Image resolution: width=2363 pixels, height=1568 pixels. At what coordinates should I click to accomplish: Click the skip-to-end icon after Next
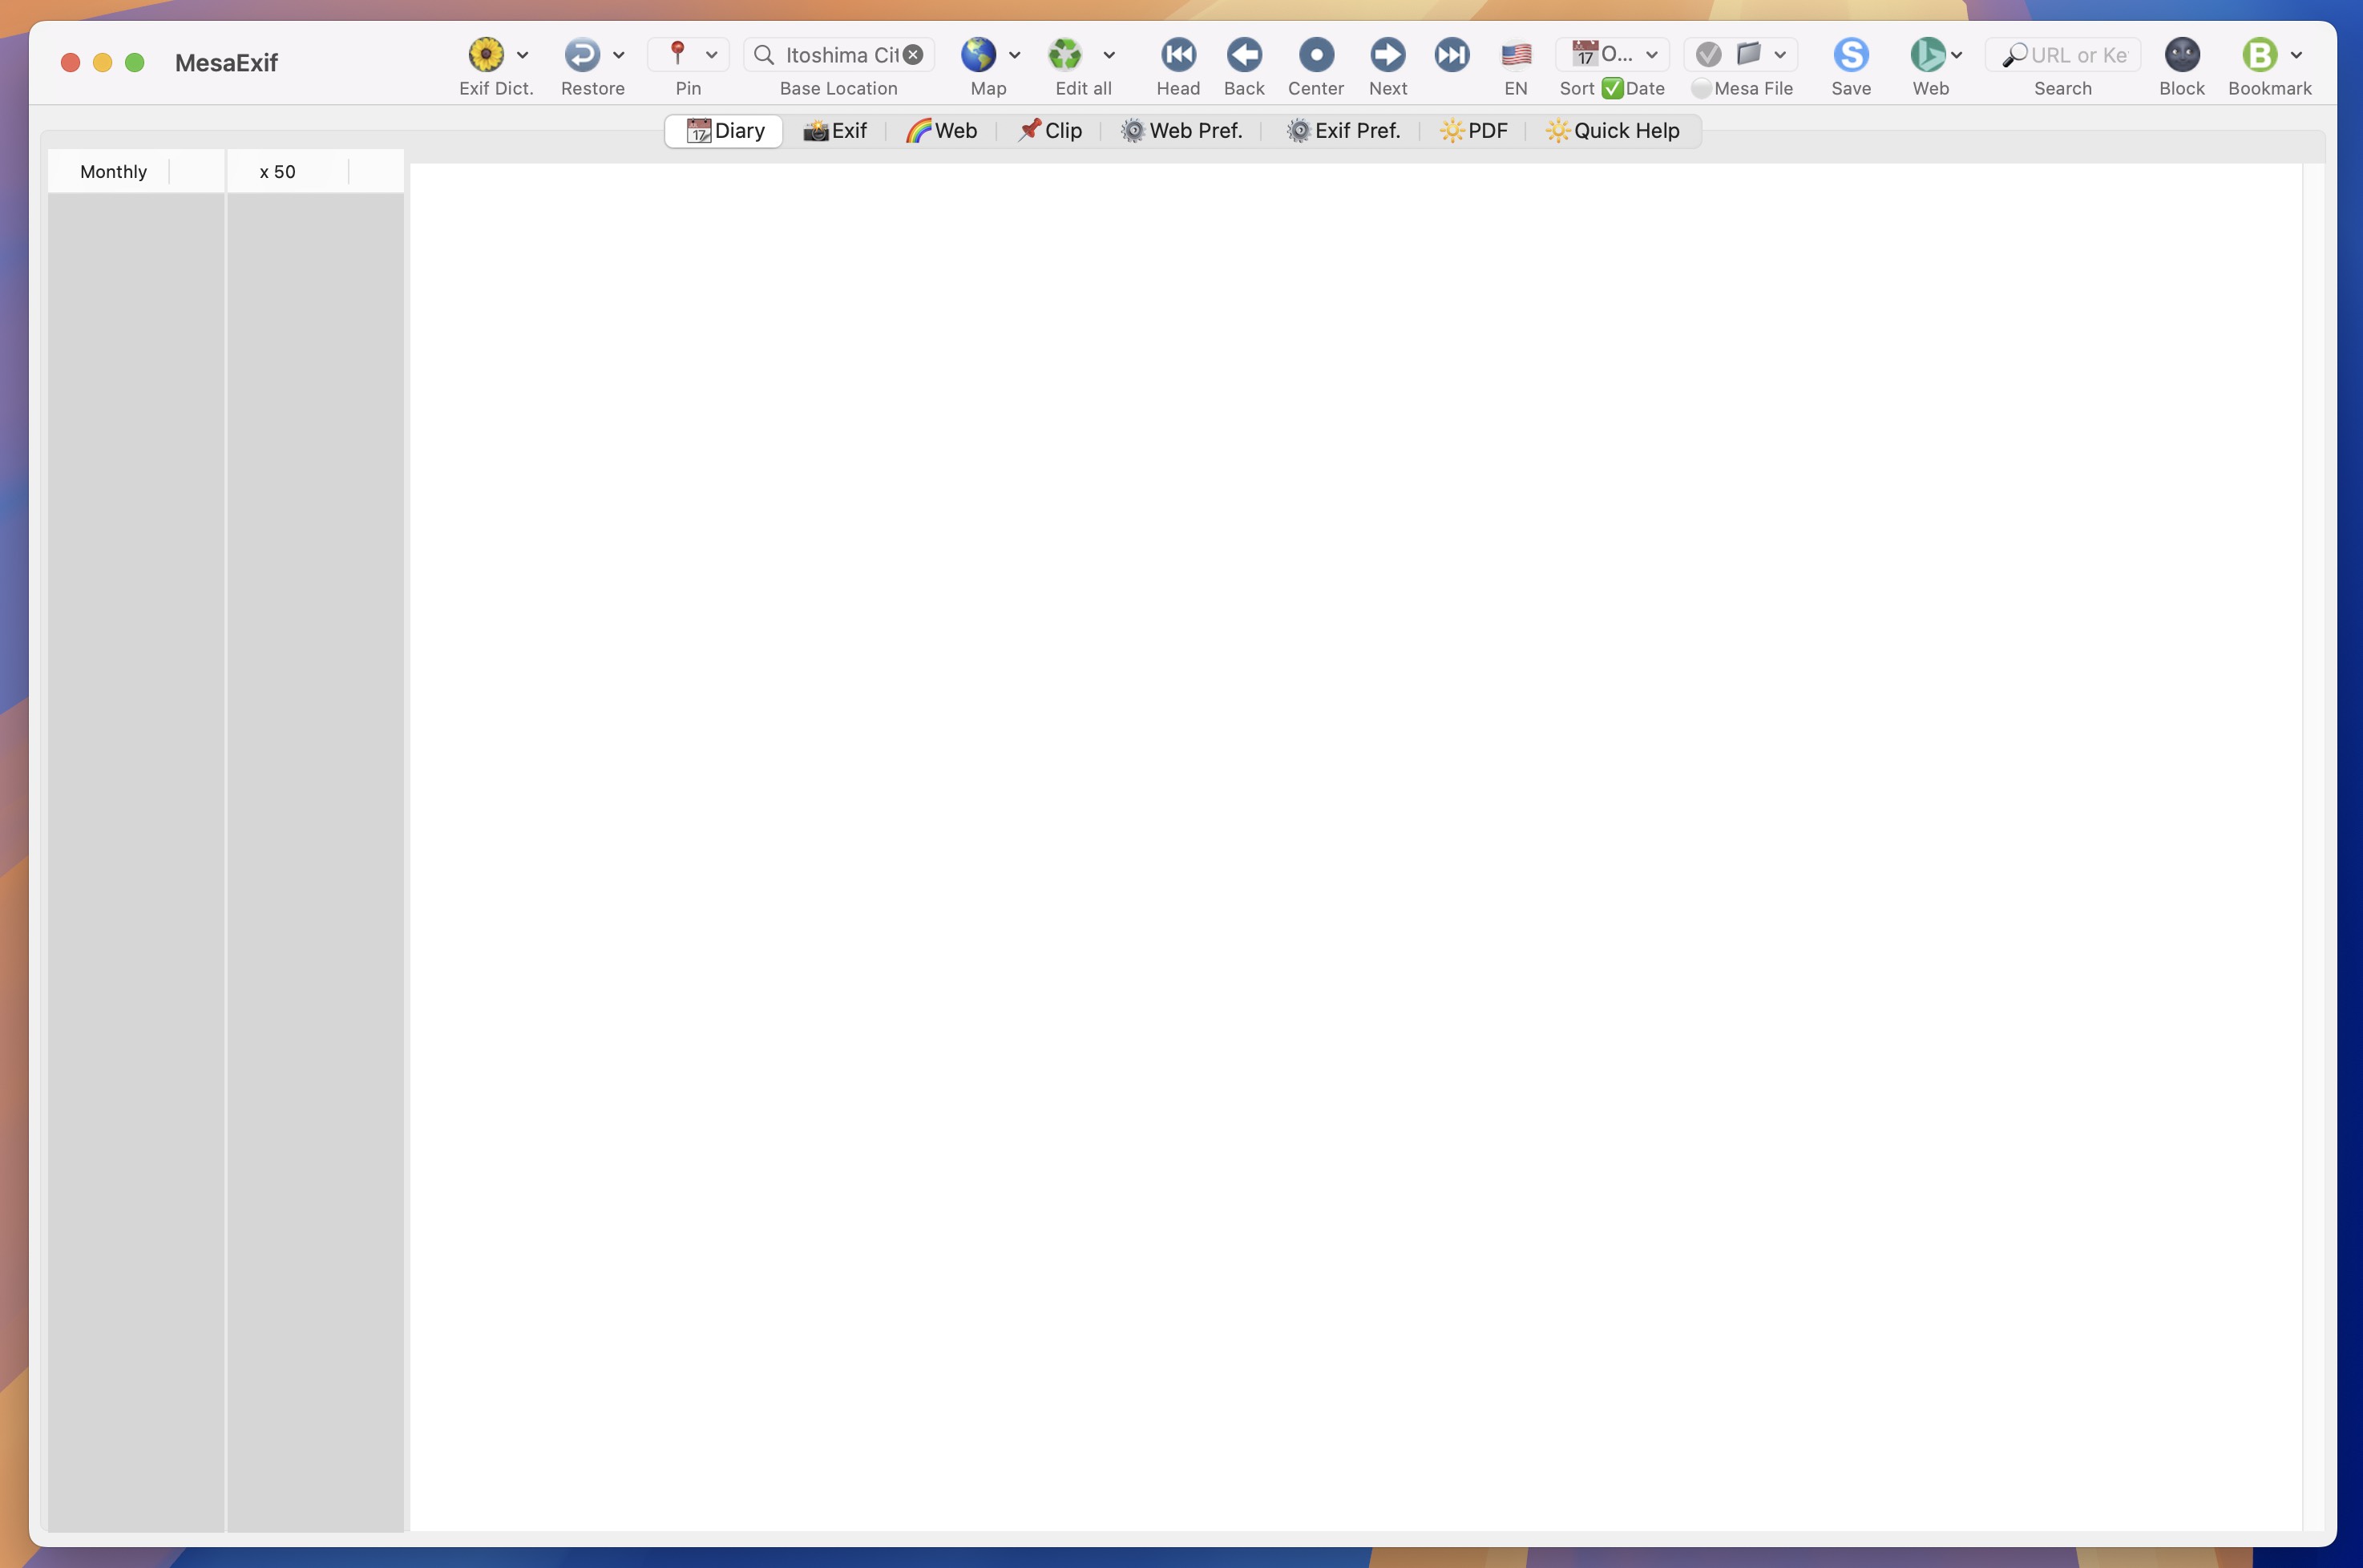click(1451, 54)
